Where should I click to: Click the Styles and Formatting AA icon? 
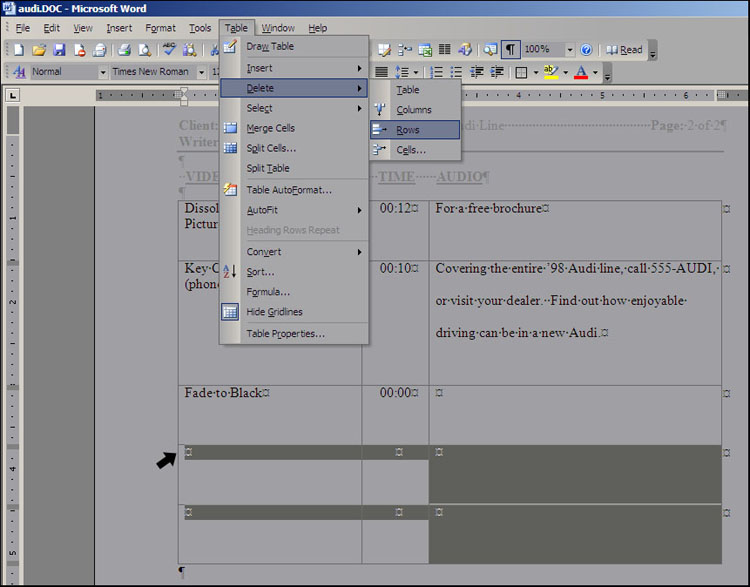click(19, 72)
